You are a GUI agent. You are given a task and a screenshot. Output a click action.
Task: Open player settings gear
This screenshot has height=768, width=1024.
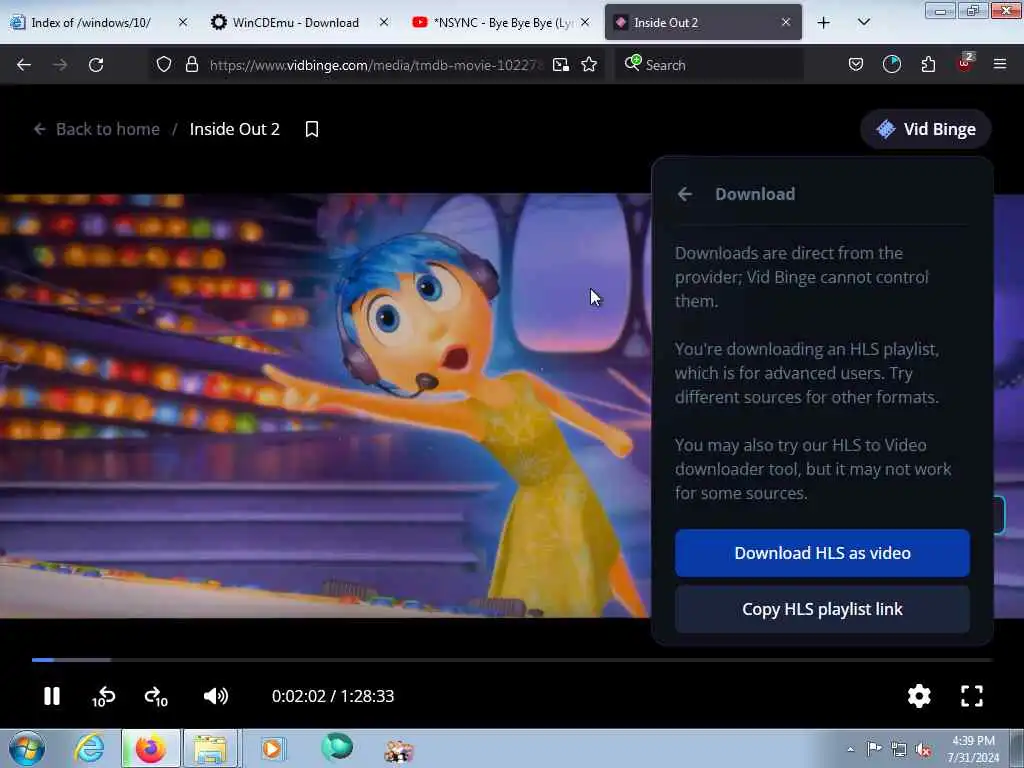click(x=919, y=696)
